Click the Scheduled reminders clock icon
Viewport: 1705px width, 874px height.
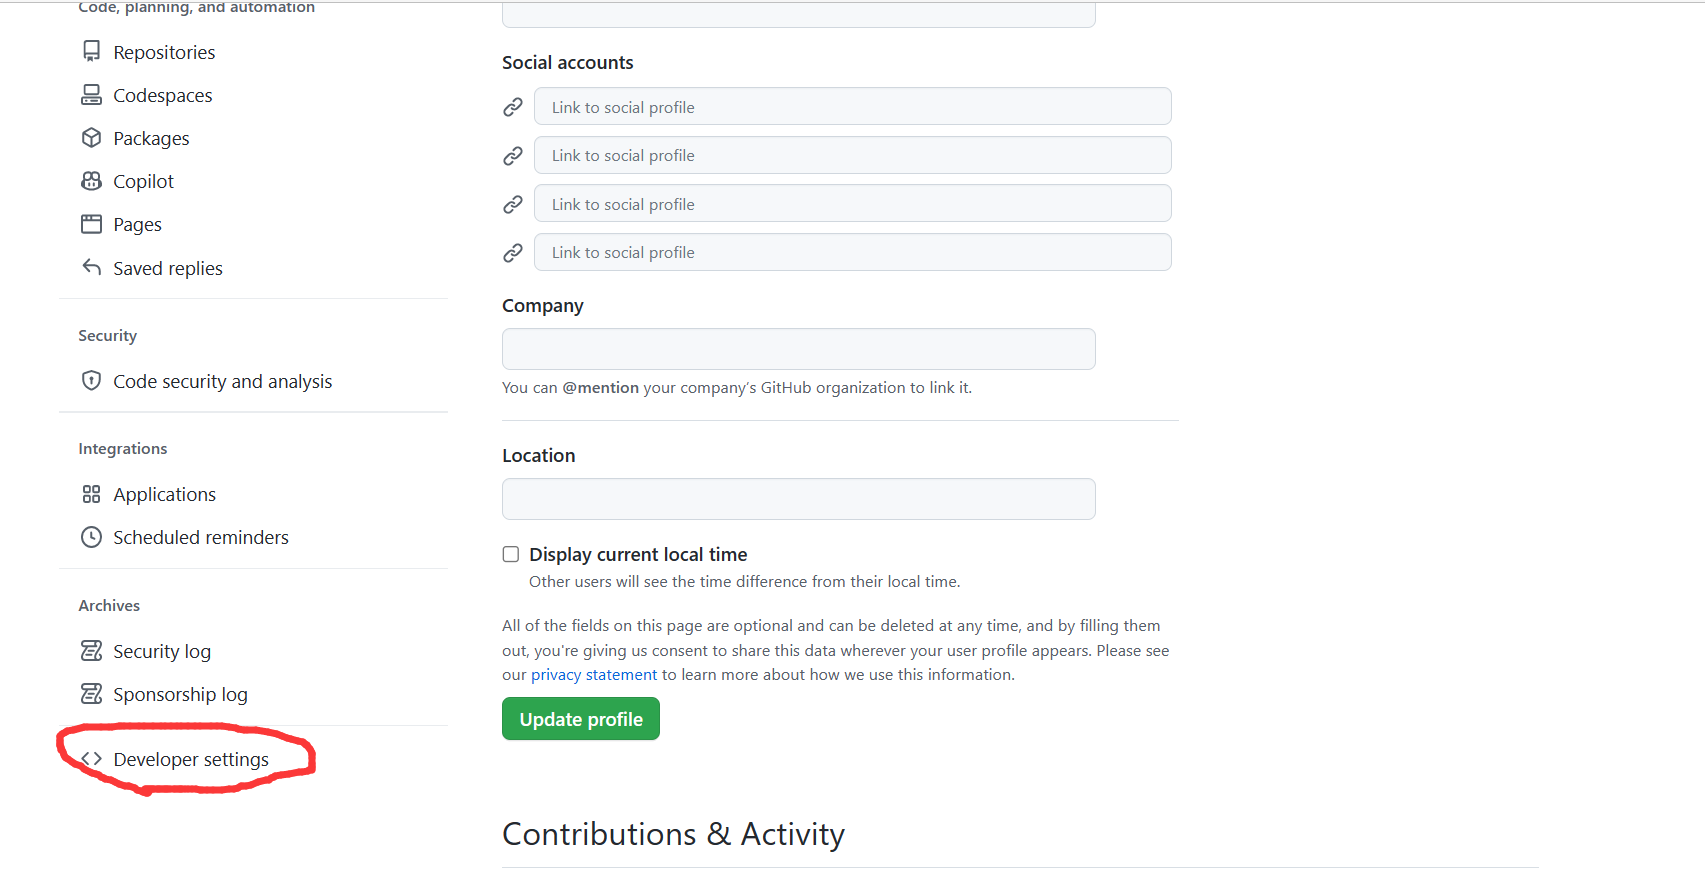click(x=91, y=537)
